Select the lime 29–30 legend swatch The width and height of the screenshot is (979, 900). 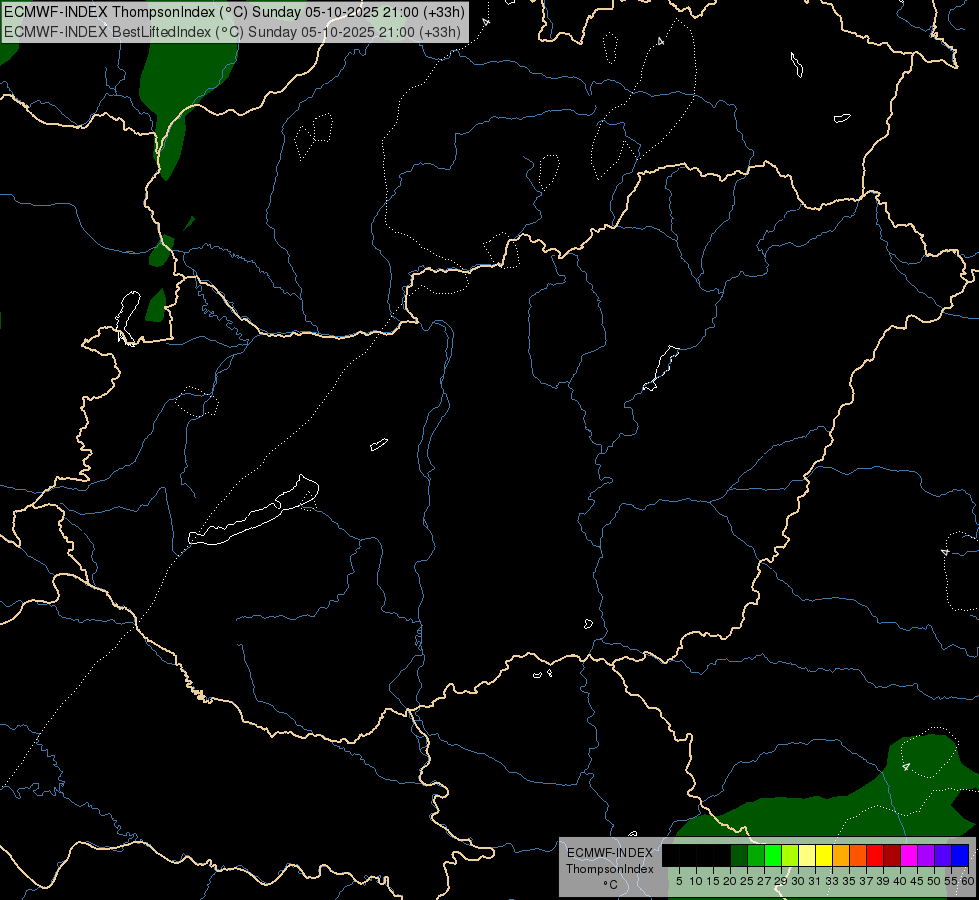click(790, 855)
